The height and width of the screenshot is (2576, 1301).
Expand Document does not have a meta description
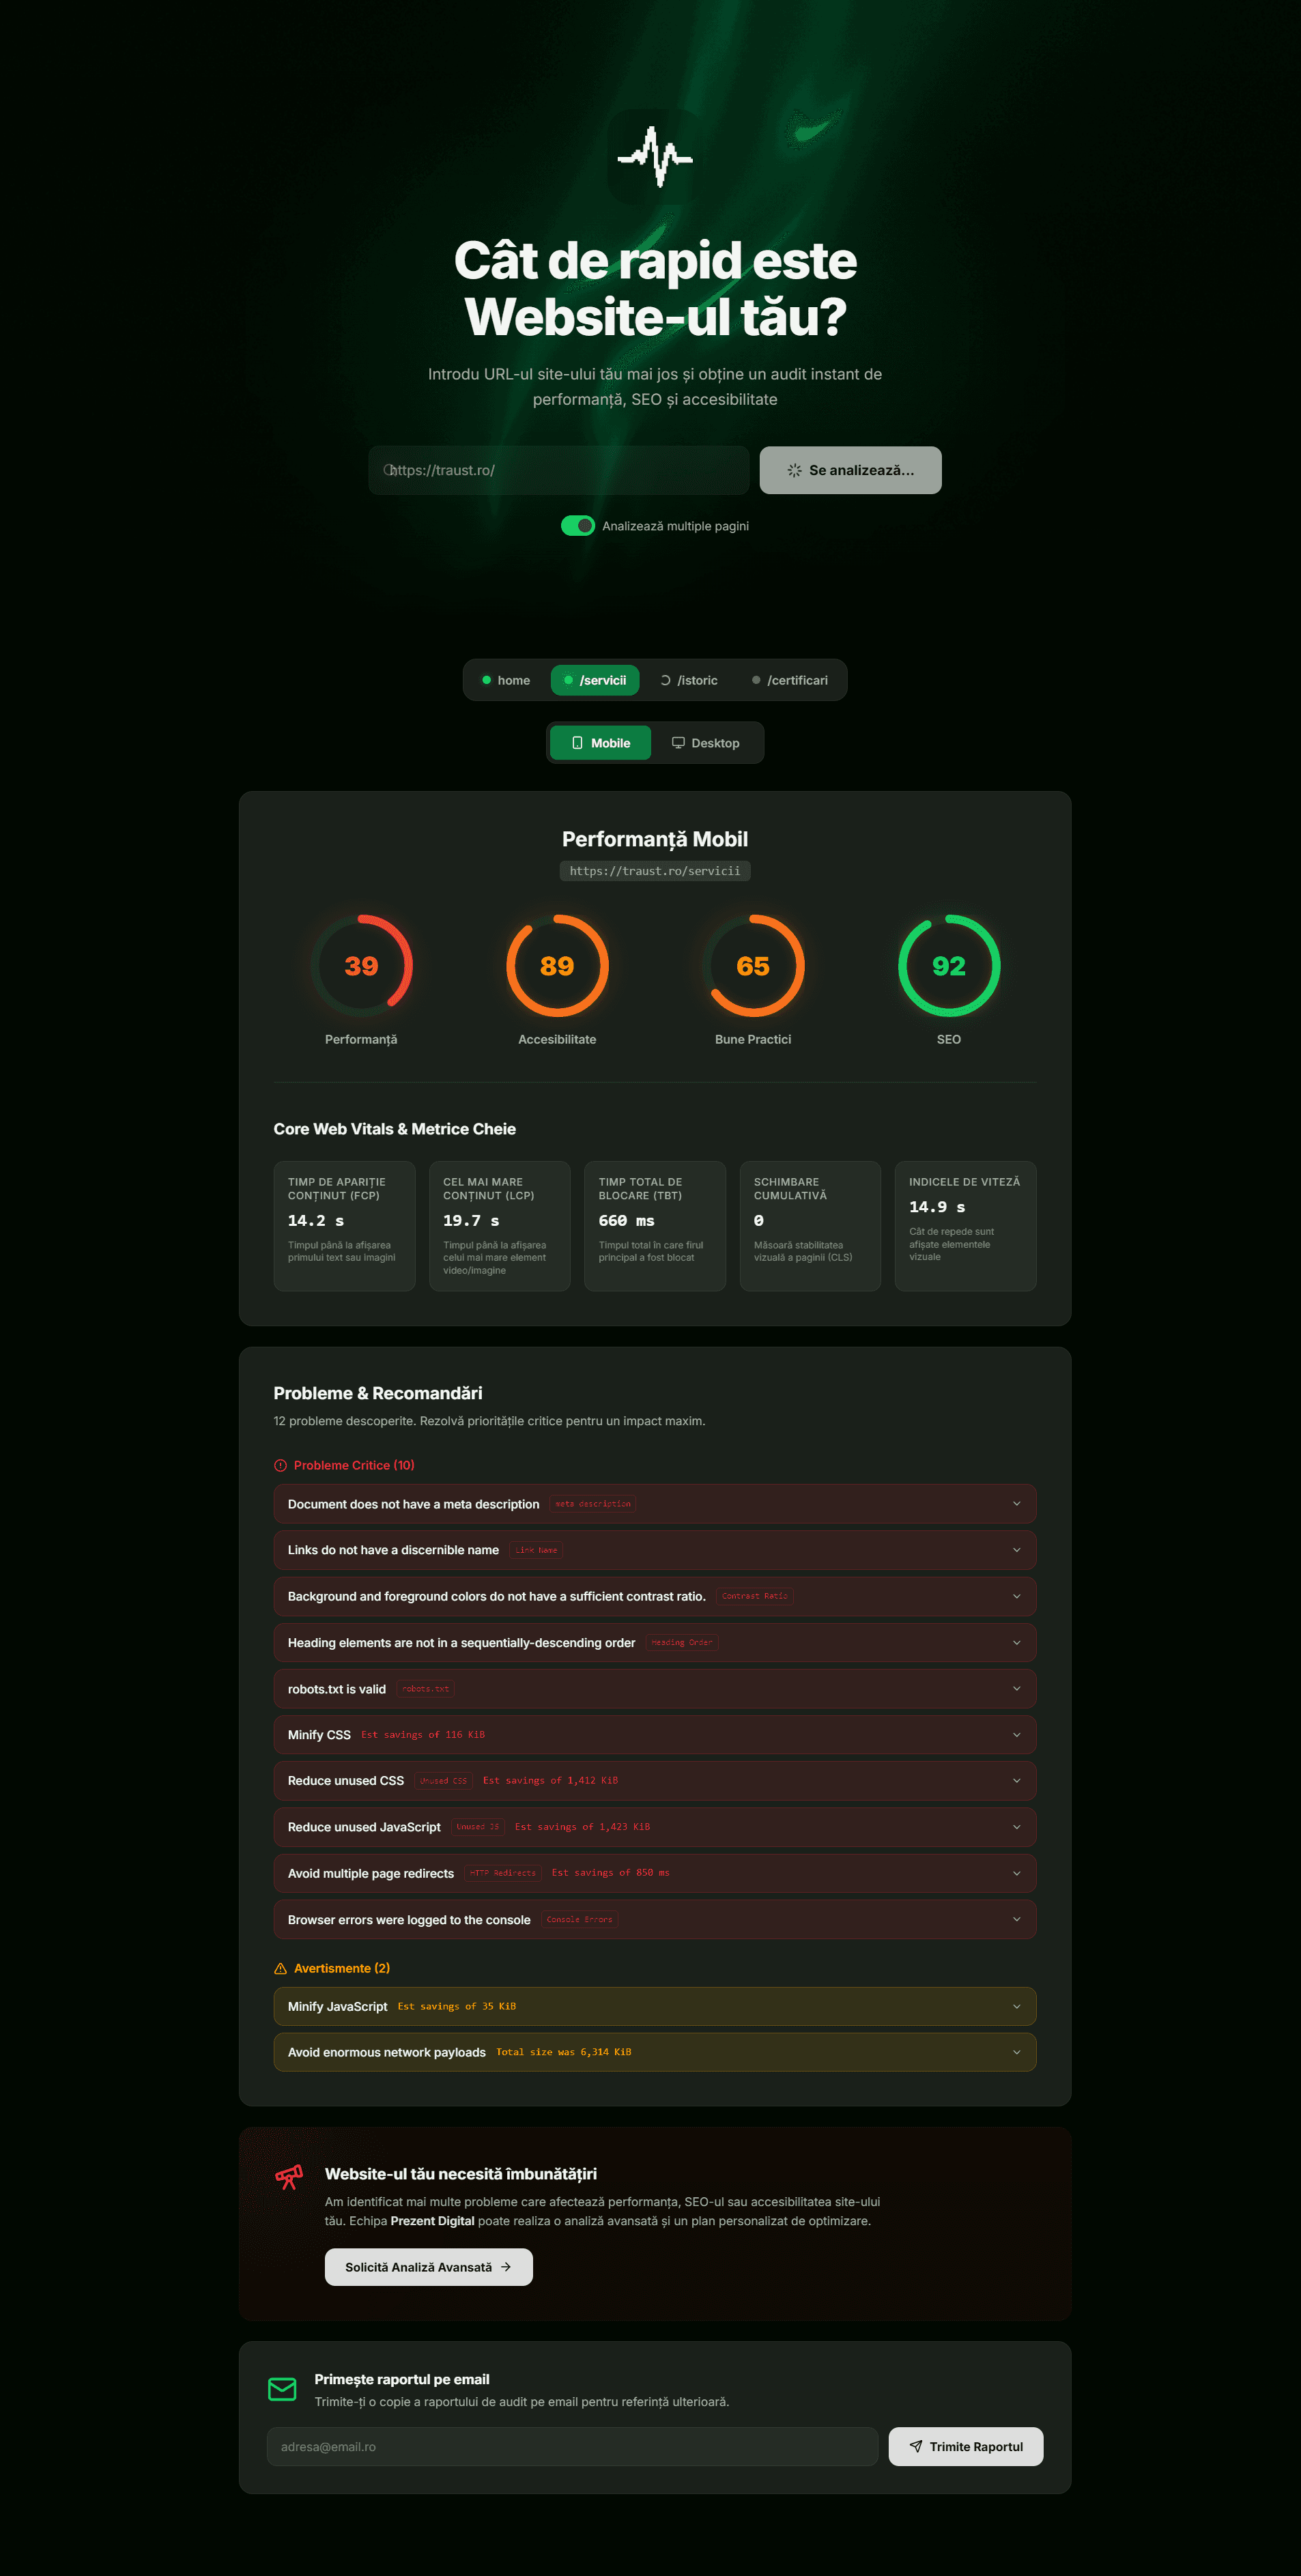pos(655,1504)
